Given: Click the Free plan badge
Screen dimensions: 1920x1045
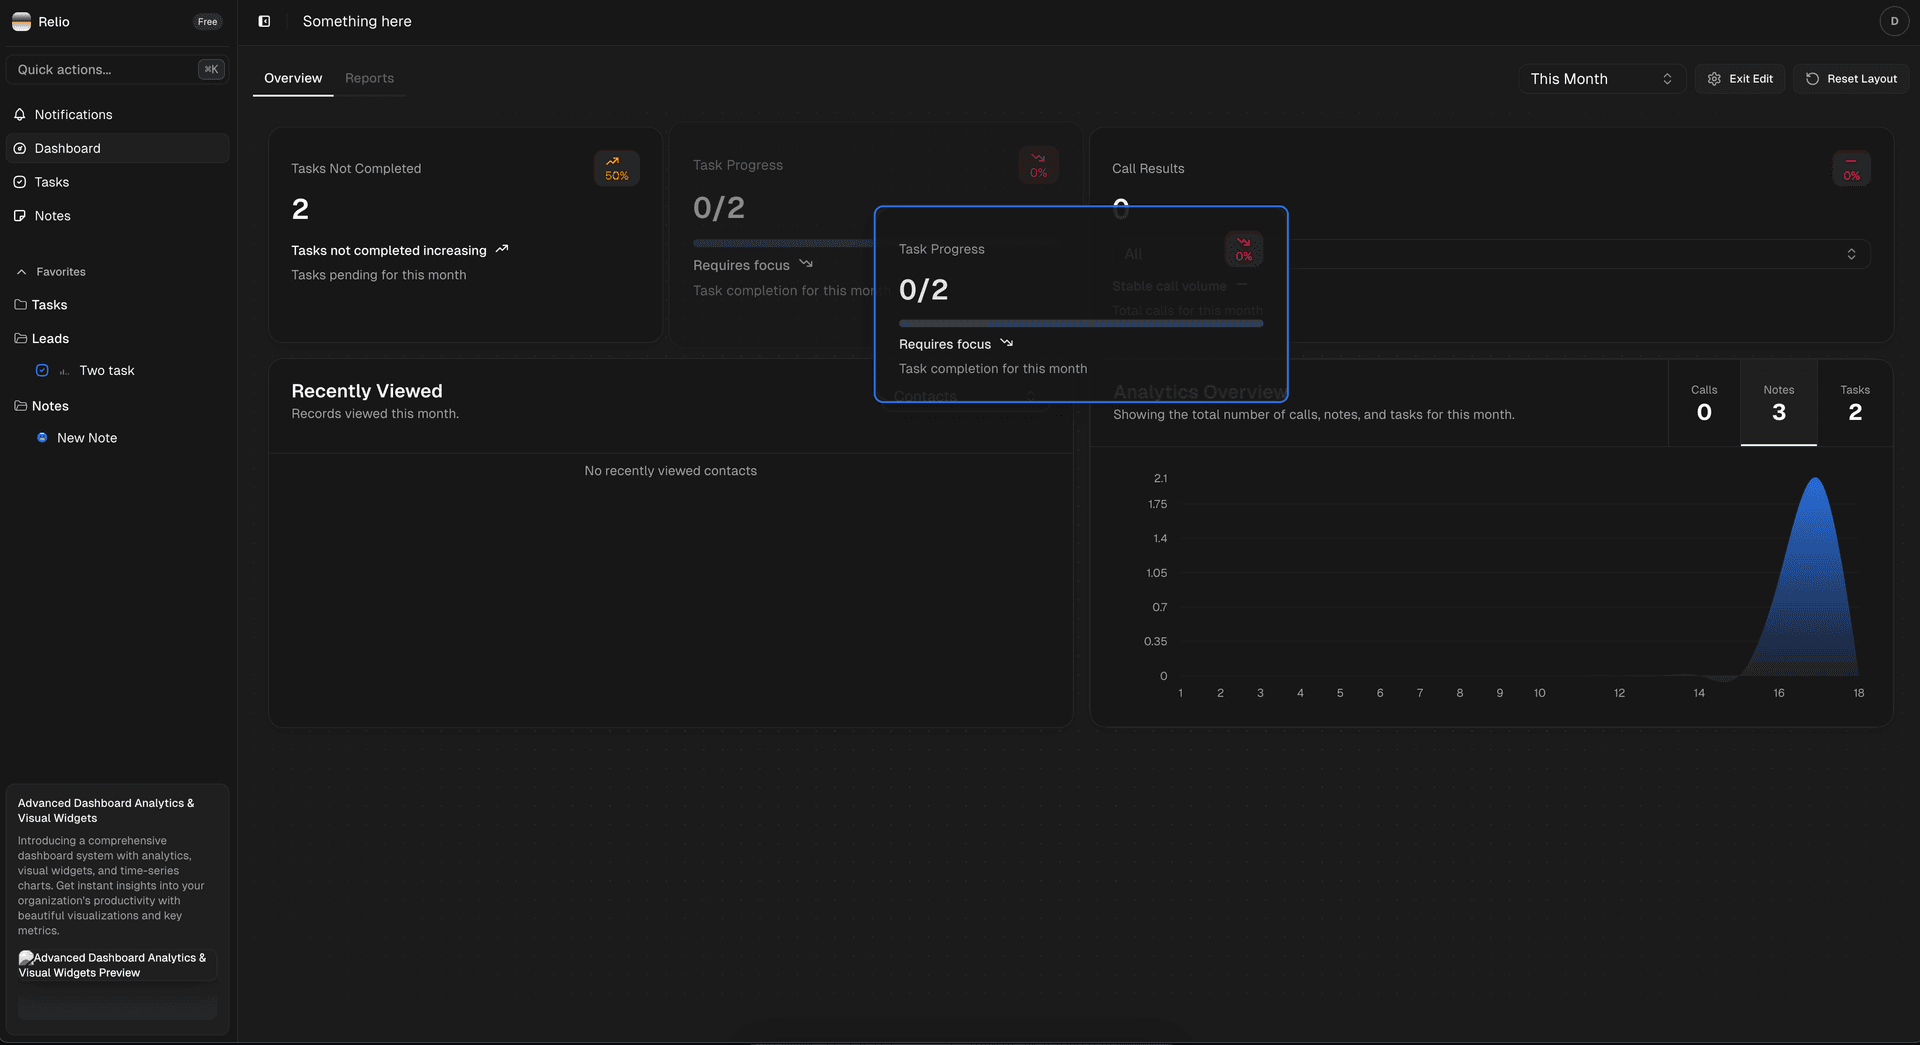Looking at the screenshot, I should [x=208, y=22].
